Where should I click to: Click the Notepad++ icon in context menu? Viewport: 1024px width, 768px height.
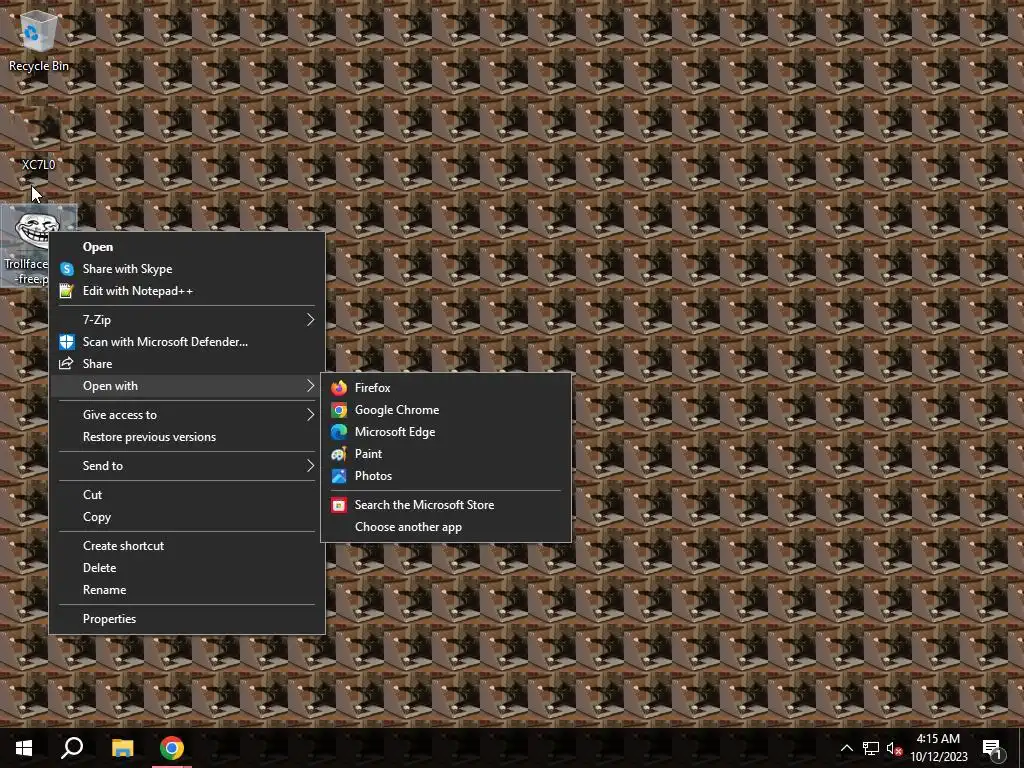67,291
